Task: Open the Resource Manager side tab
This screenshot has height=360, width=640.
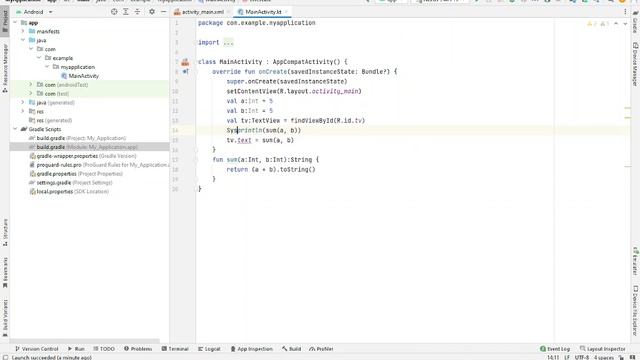Action: click(x=5, y=68)
